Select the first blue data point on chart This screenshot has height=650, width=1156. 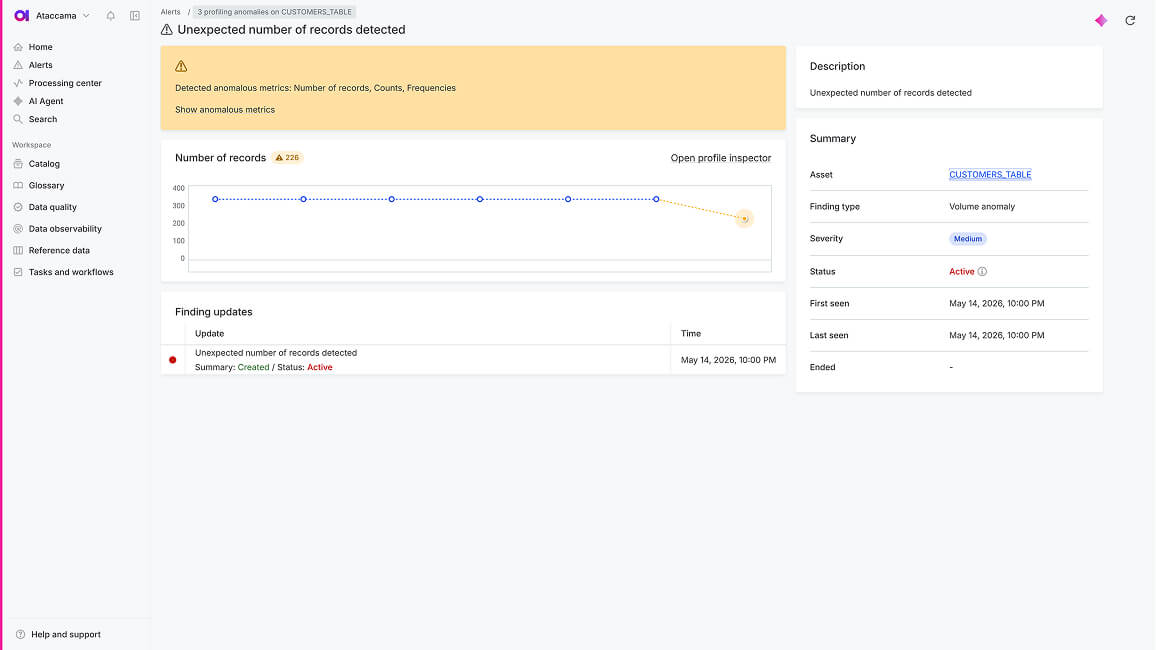[215, 199]
